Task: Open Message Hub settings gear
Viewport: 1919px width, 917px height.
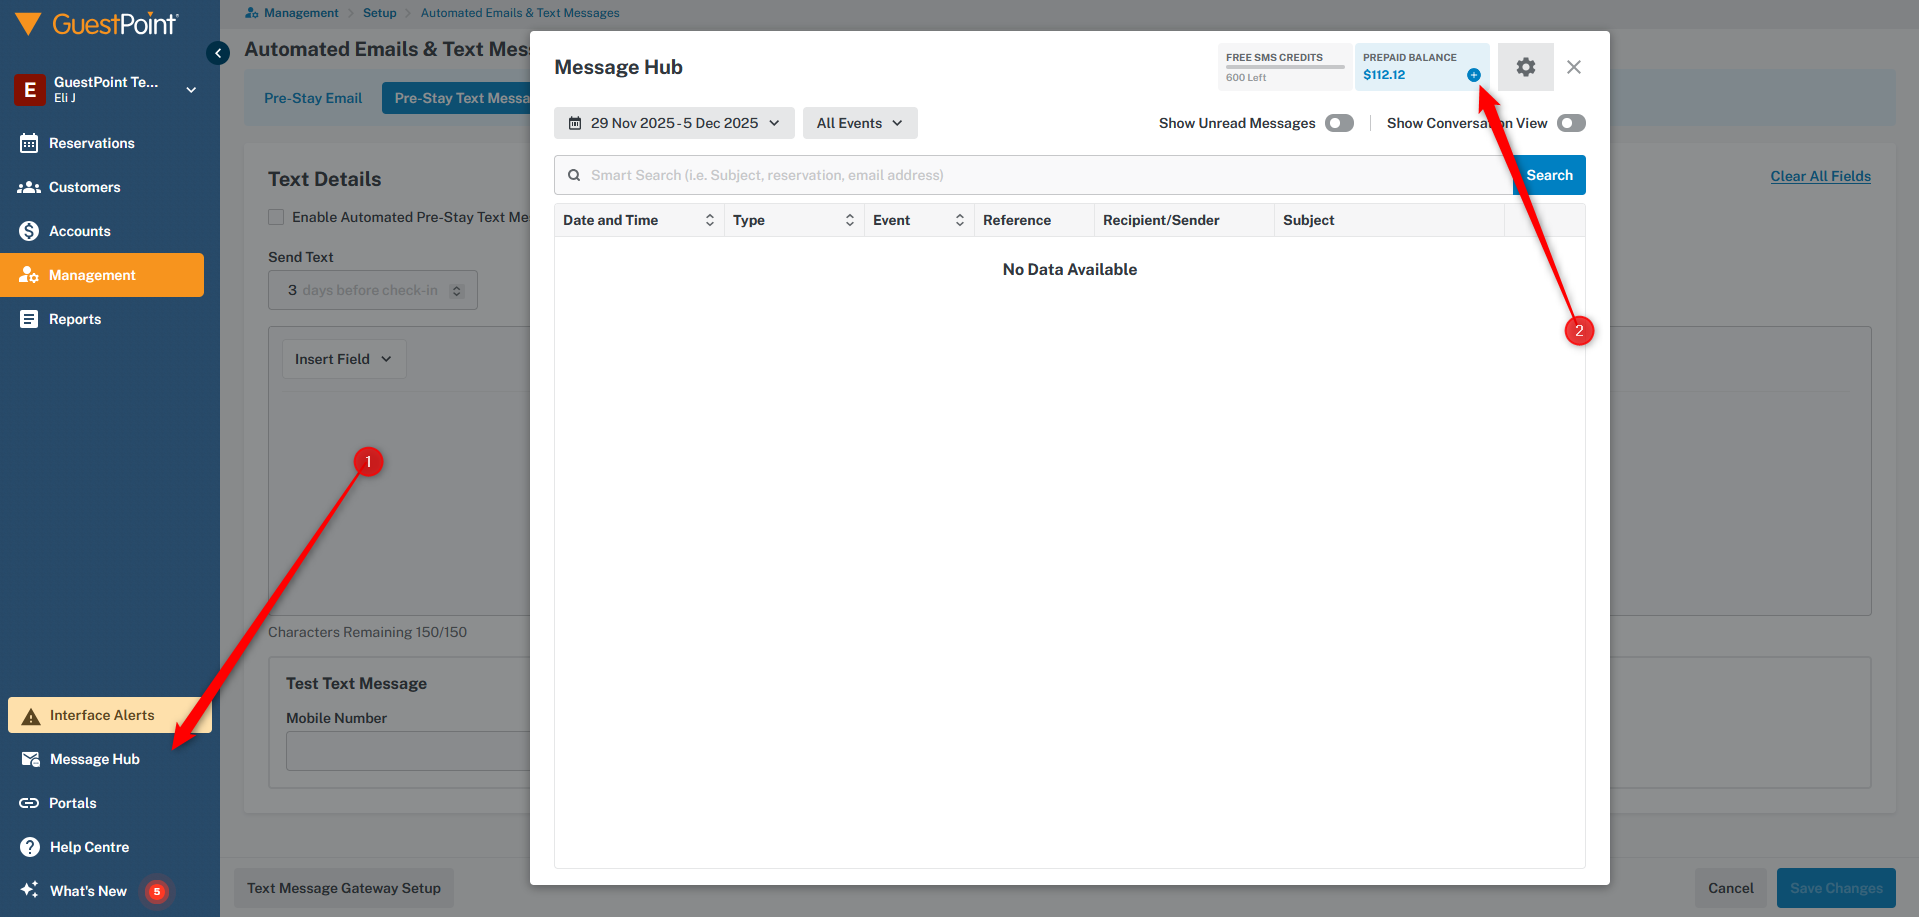Action: (1525, 67)
